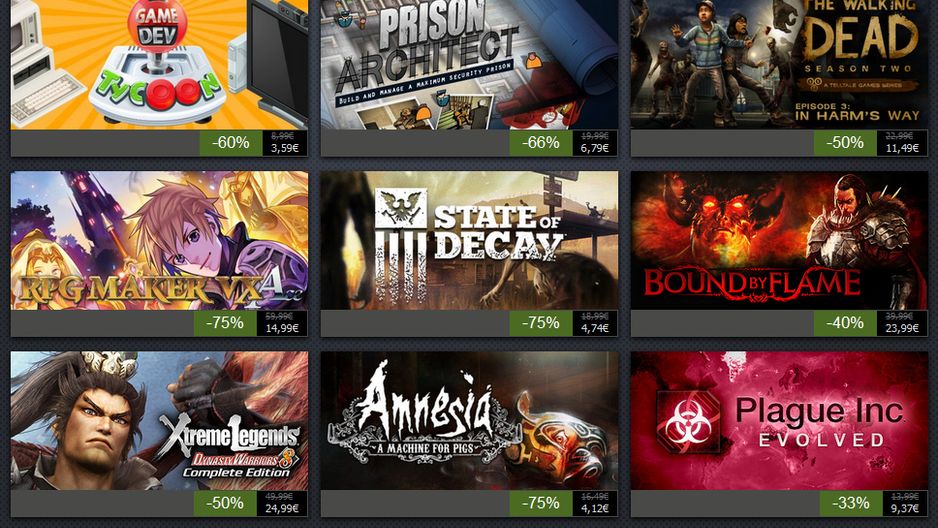Click the -40% discount badge
The width and height of the screenshot is (938, 528).
tap(845, 323)
